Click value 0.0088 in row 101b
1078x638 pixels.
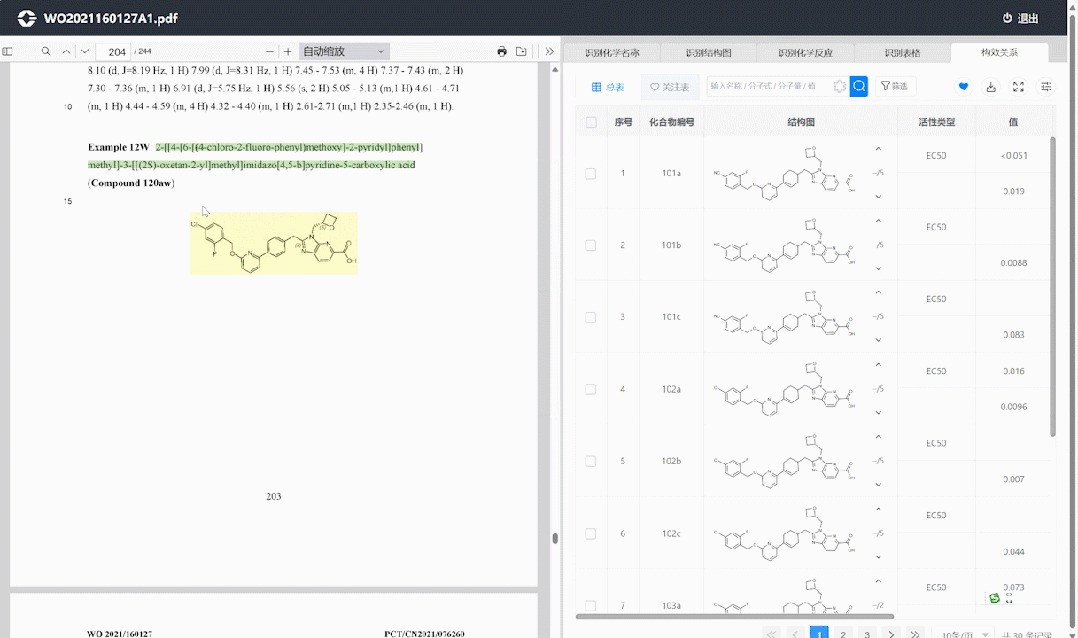pyautogui.click(x=1013, y=263)
